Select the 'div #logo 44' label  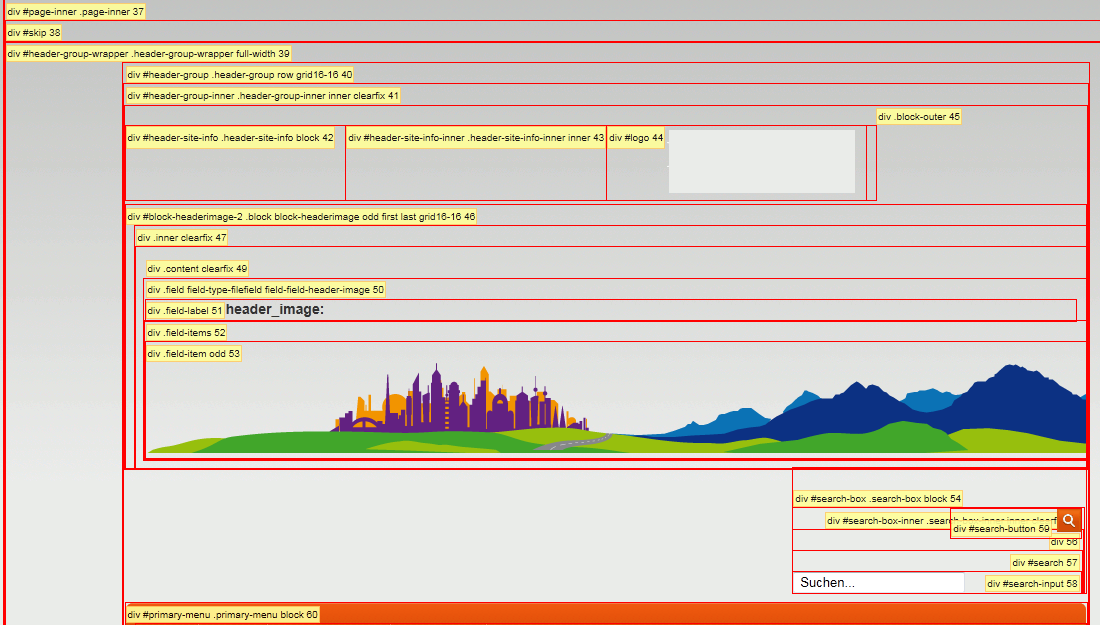[x=636, y=138]
